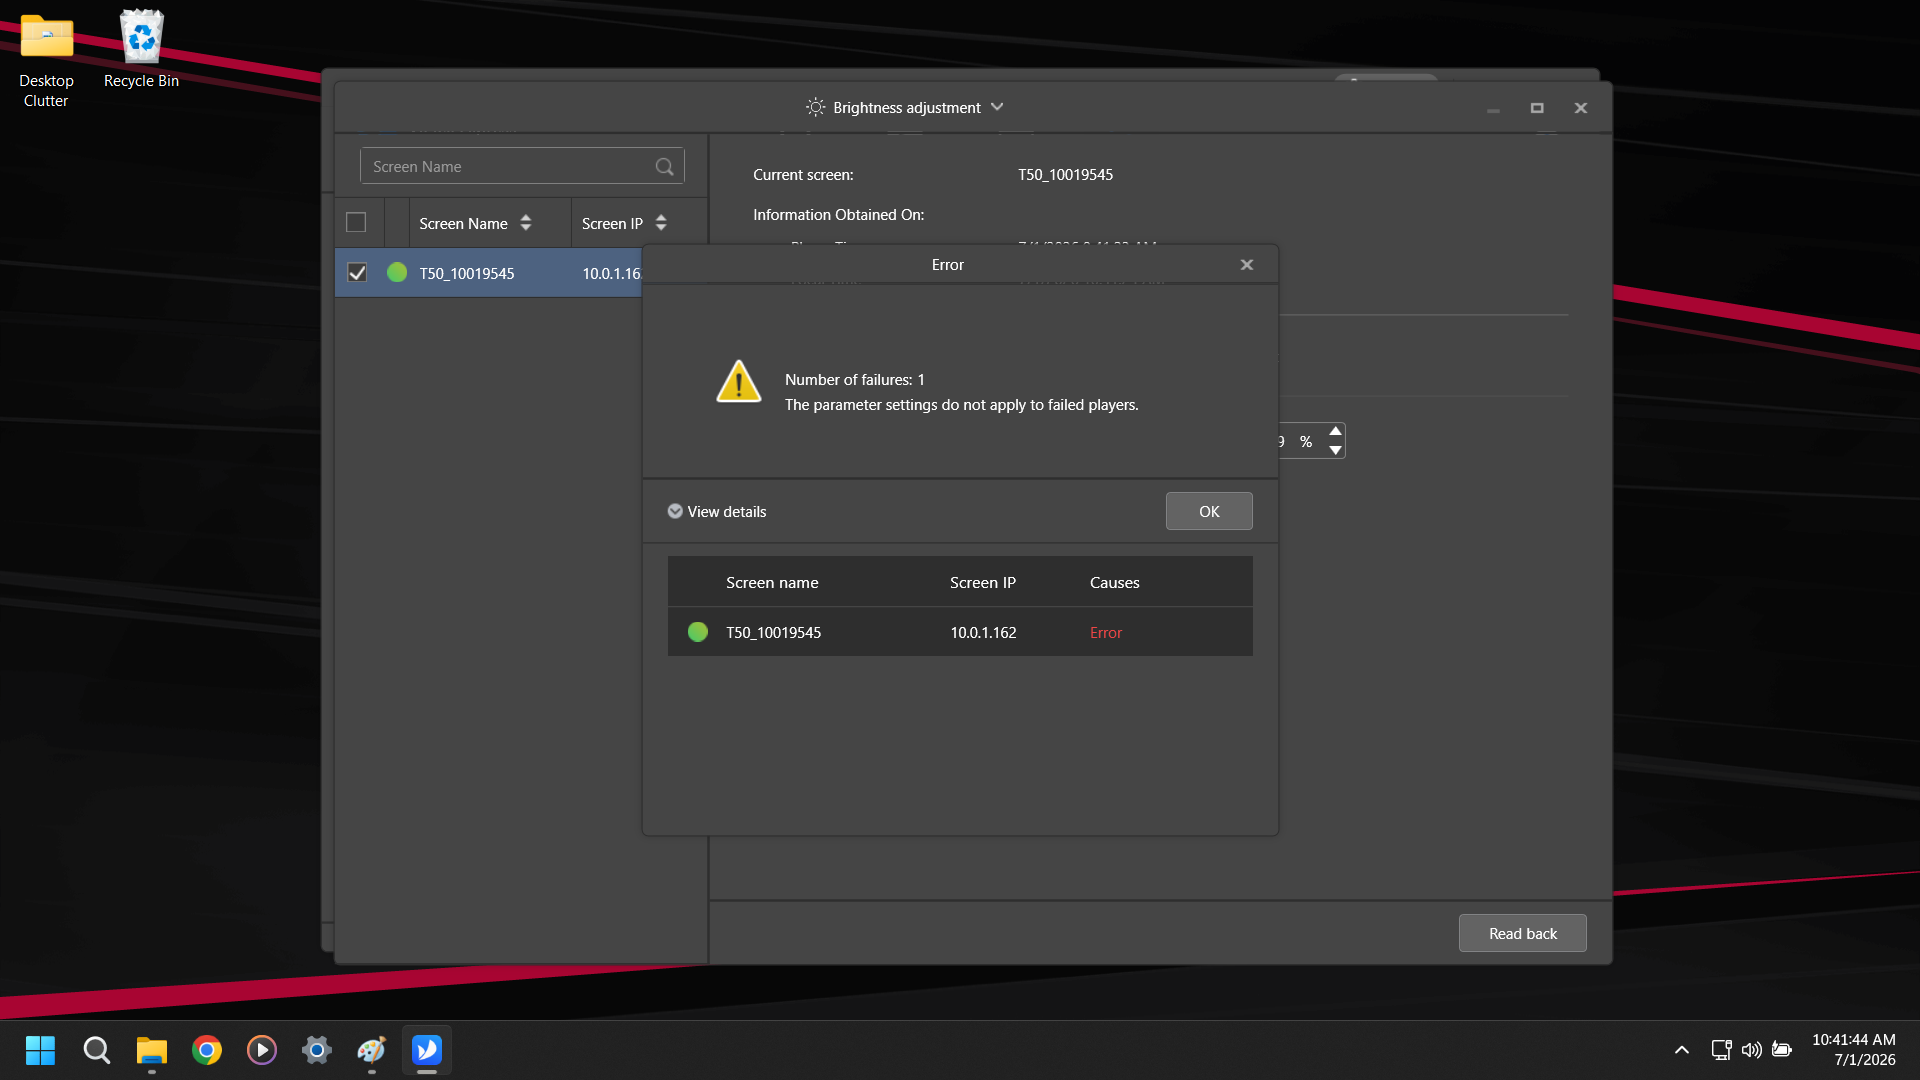
Task: Click the Read back button
Action: pos(1523,934)
